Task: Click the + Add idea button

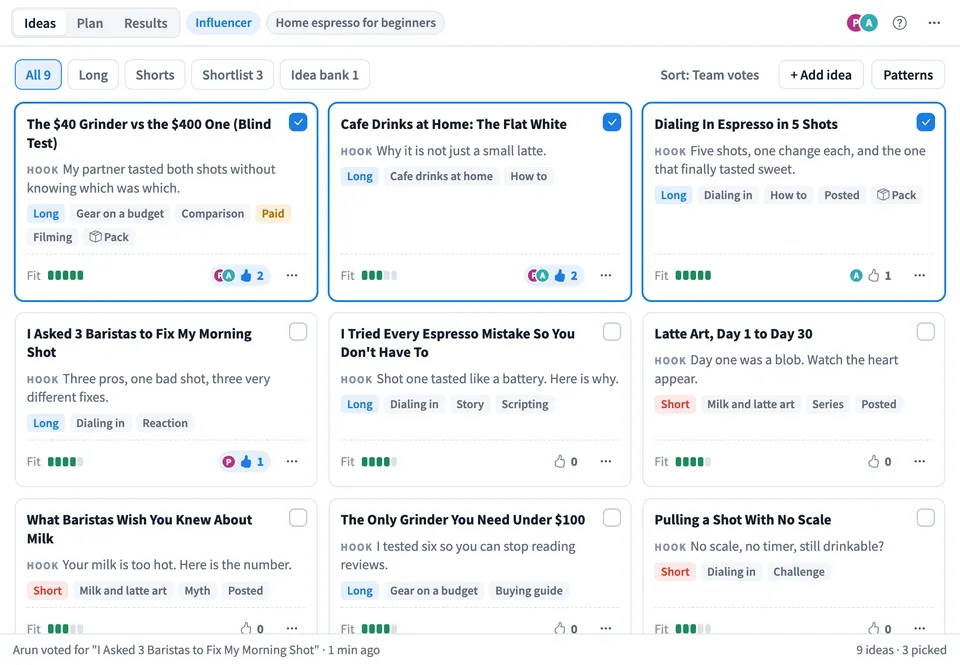Action: [x=821, y=75]
